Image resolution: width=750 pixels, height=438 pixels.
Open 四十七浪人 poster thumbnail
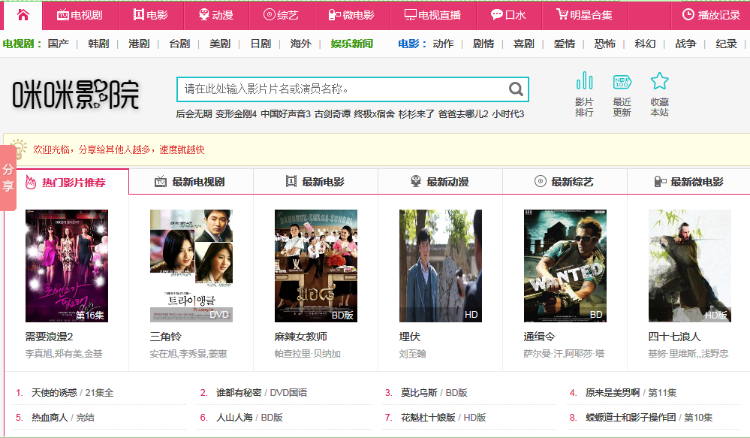pos(690,266)
